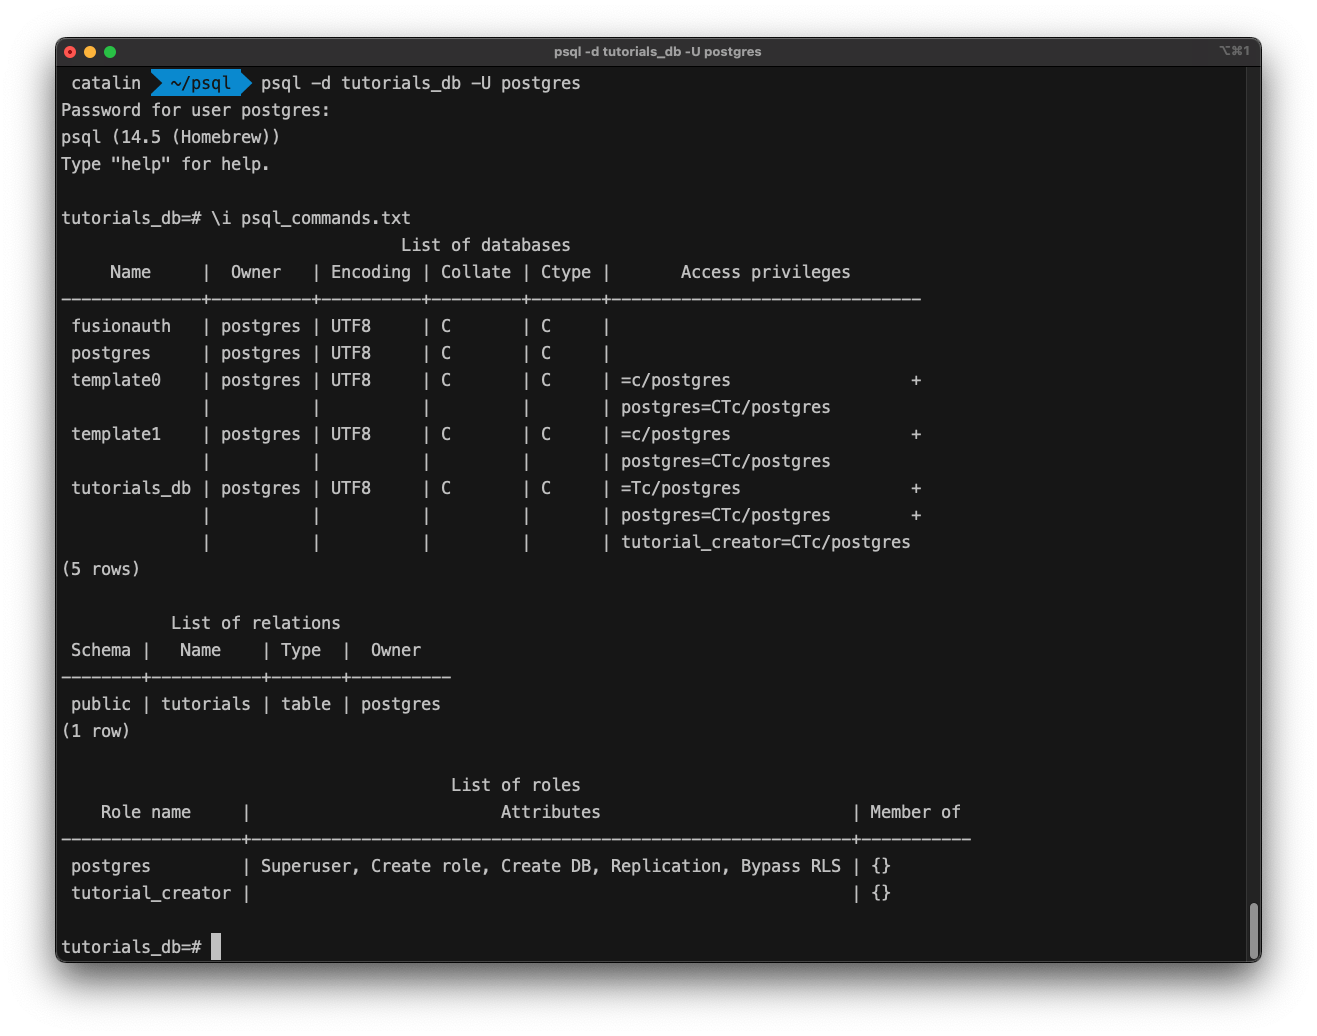Click the tutorials_db=# prompt at the bottom
The height and width of the screenshot is (1036, 1317).
131,946
